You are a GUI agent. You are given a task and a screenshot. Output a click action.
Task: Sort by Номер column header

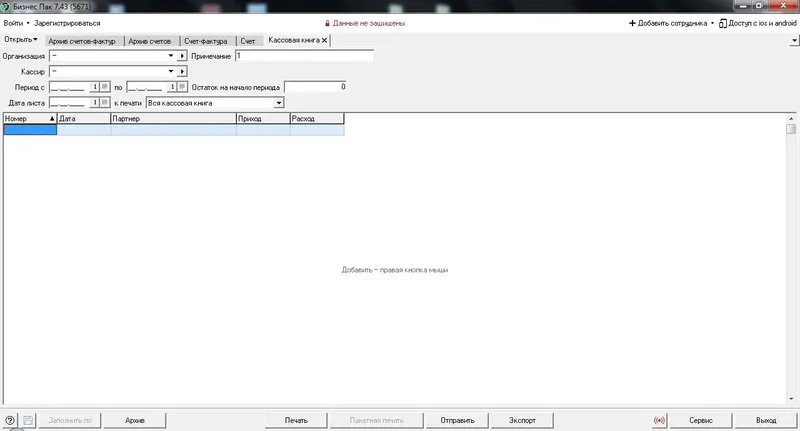tap(30, 118)
